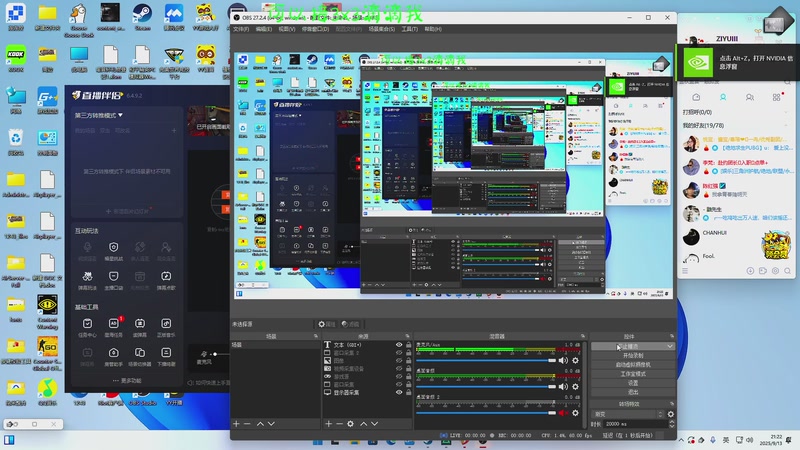Screen dimensions: 800x450
Task: Pop out 场景 dock panel icon
Action: pyautogui.click(x=316, y=336)
